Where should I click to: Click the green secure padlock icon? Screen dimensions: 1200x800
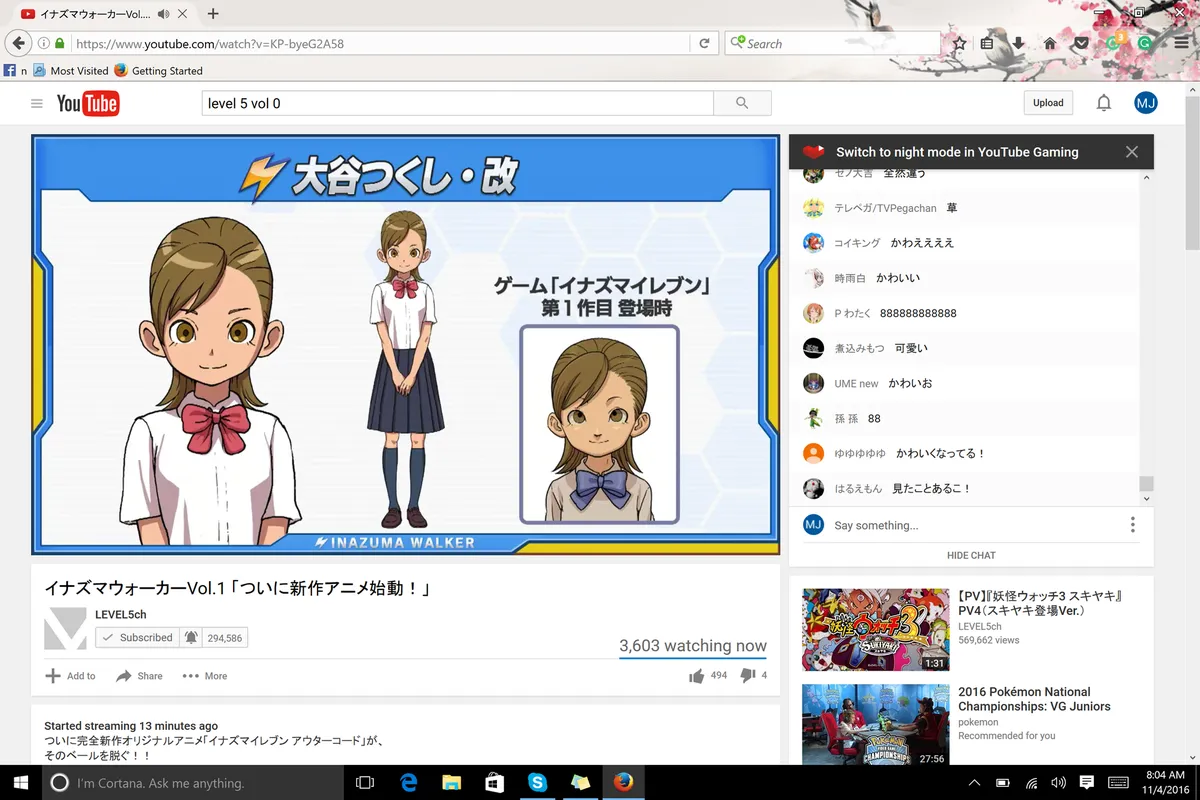point(60,44)
